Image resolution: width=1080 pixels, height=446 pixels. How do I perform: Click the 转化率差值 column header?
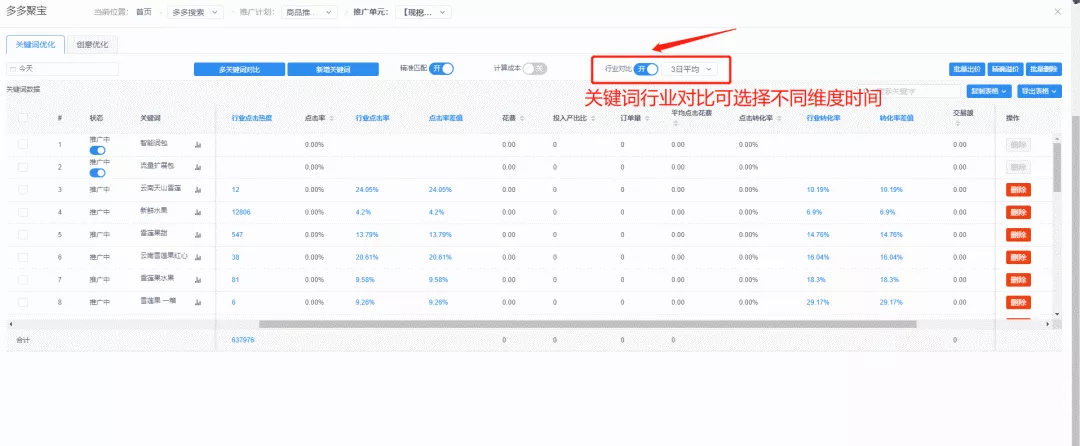coord(896,118)
